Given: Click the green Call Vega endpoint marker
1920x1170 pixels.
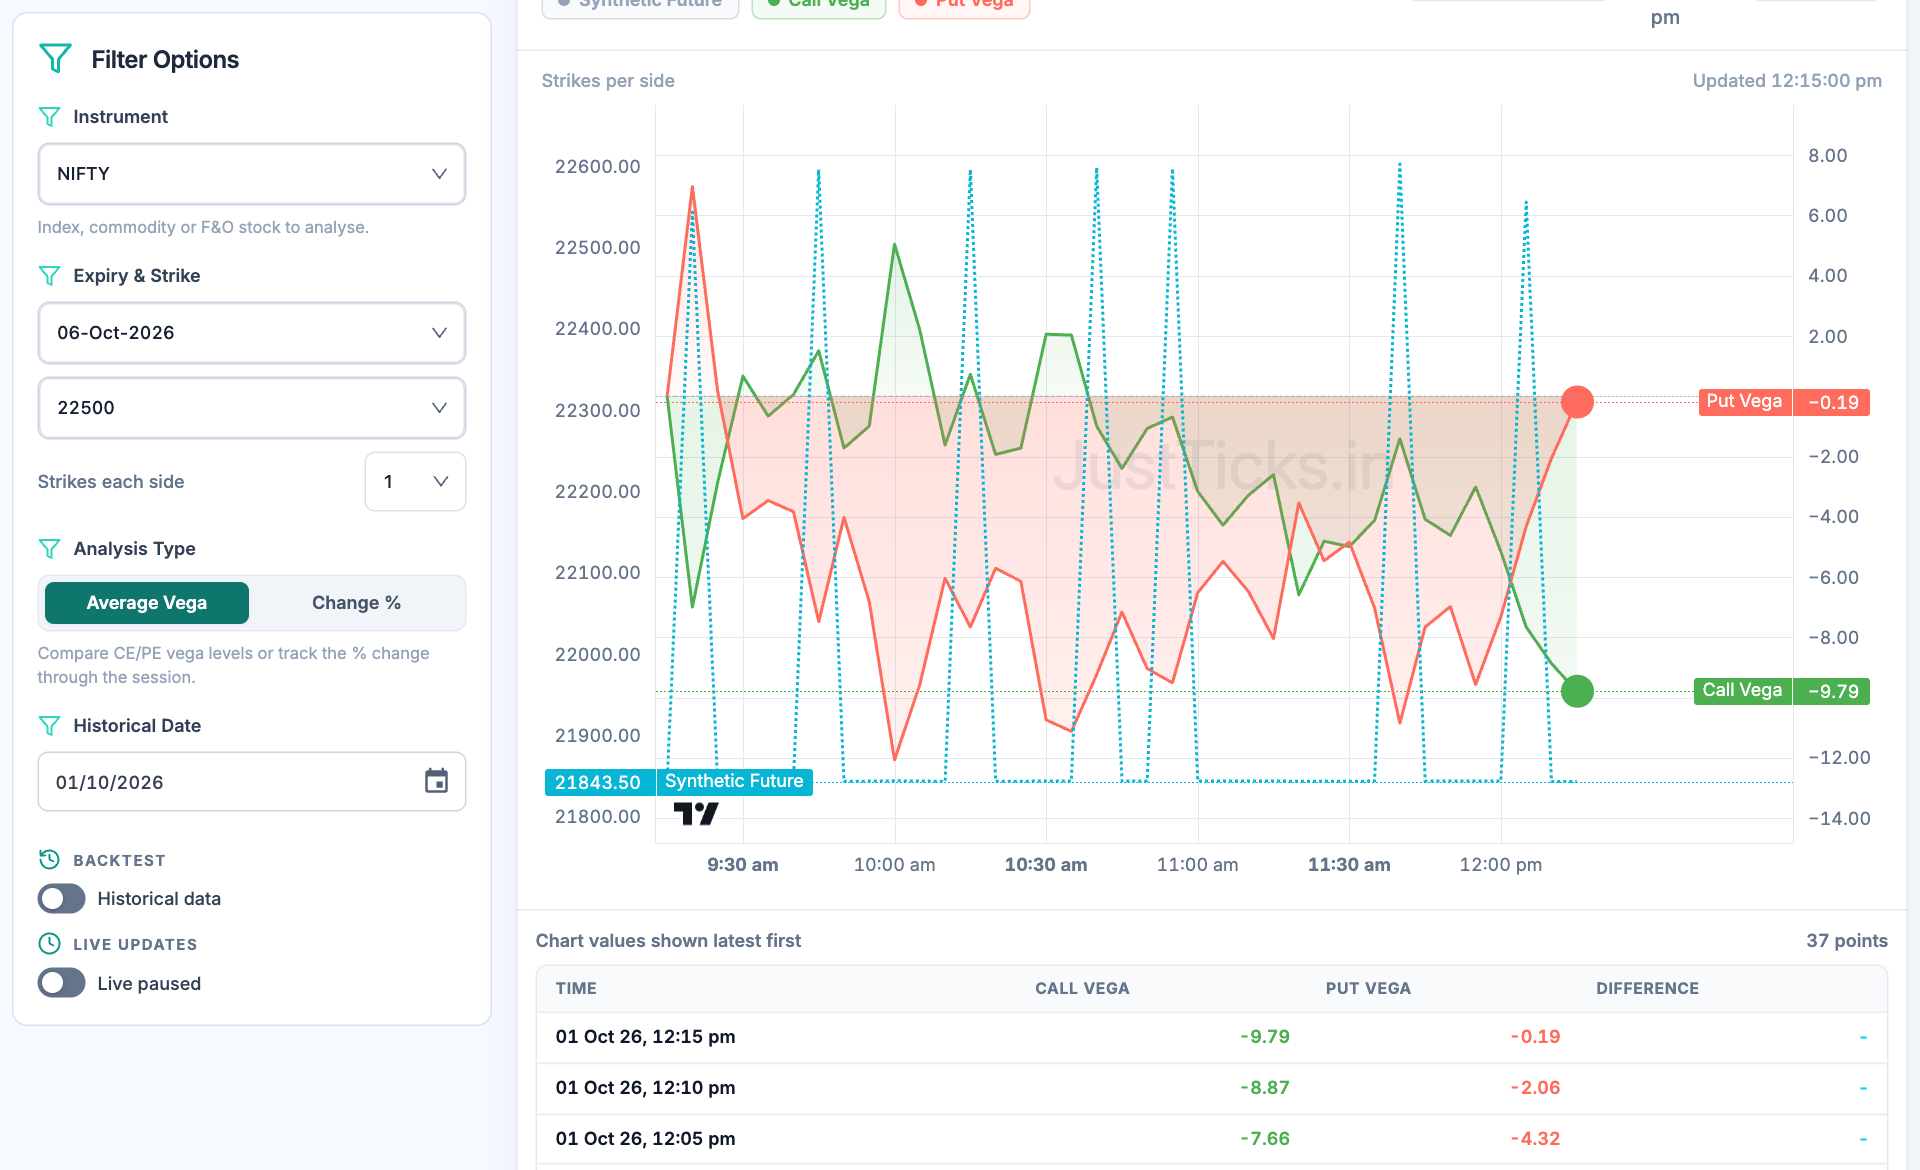Looking at the screenshot, I should pyautogui.click(x=1577, y=691).
